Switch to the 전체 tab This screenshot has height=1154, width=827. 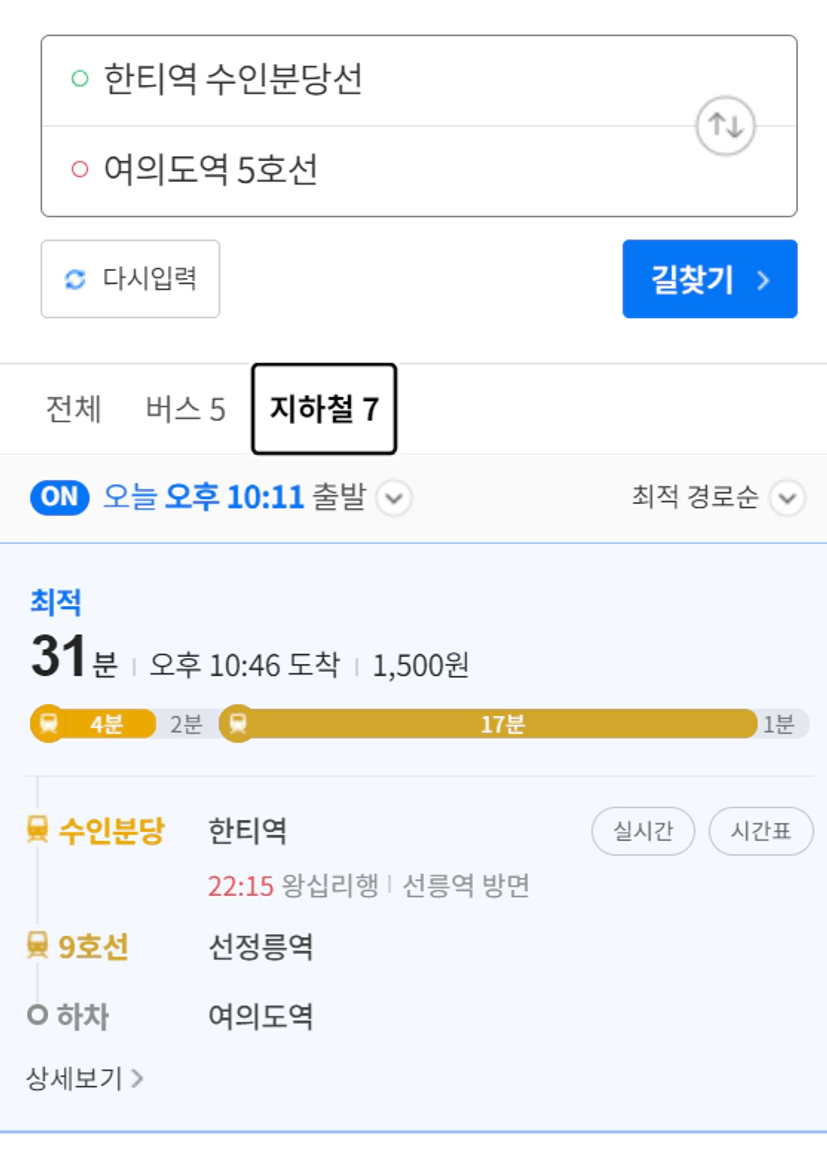pos(74,409)
